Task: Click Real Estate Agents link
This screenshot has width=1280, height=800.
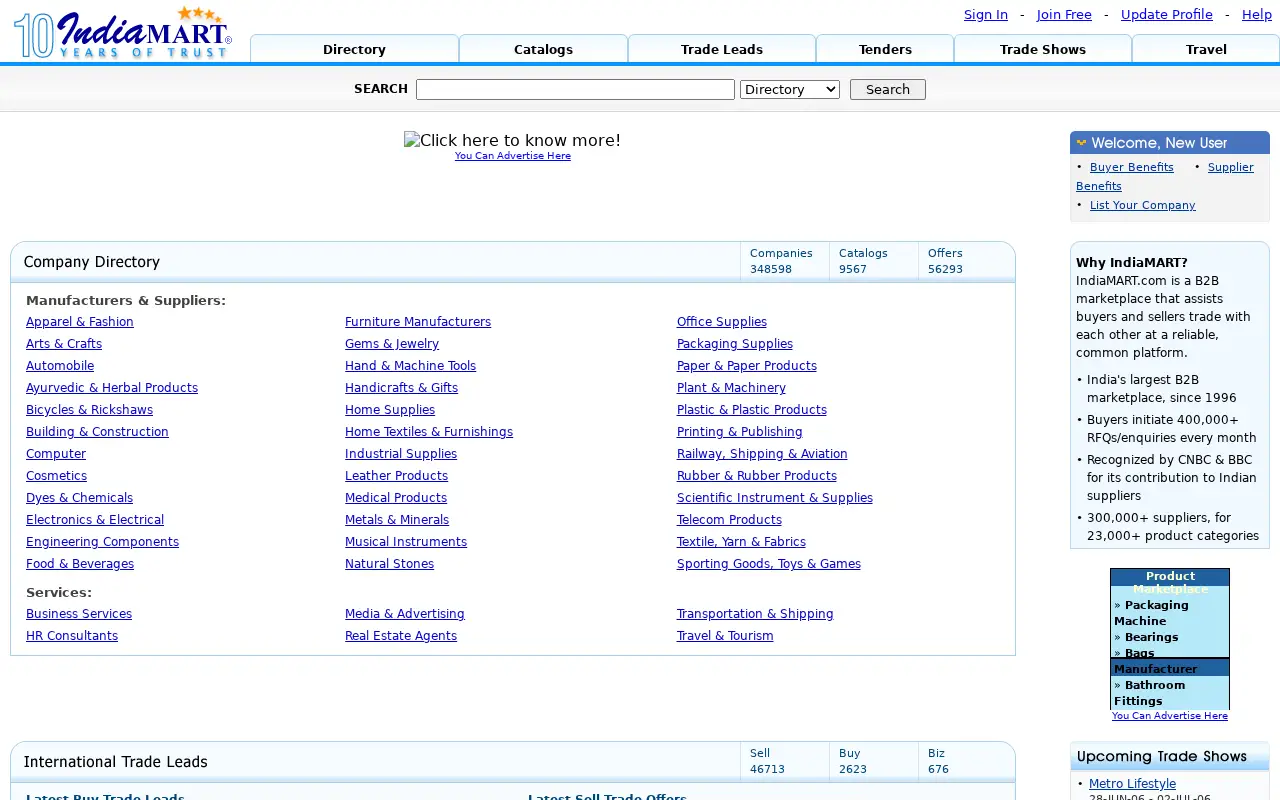Action: point(401,636)
